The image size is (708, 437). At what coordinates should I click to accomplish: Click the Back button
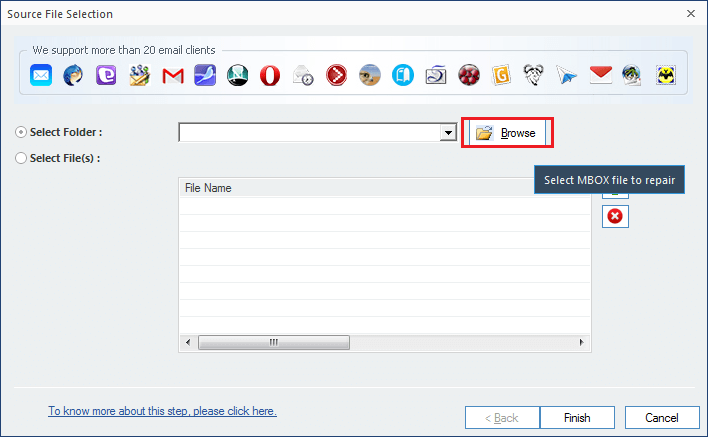502,418
